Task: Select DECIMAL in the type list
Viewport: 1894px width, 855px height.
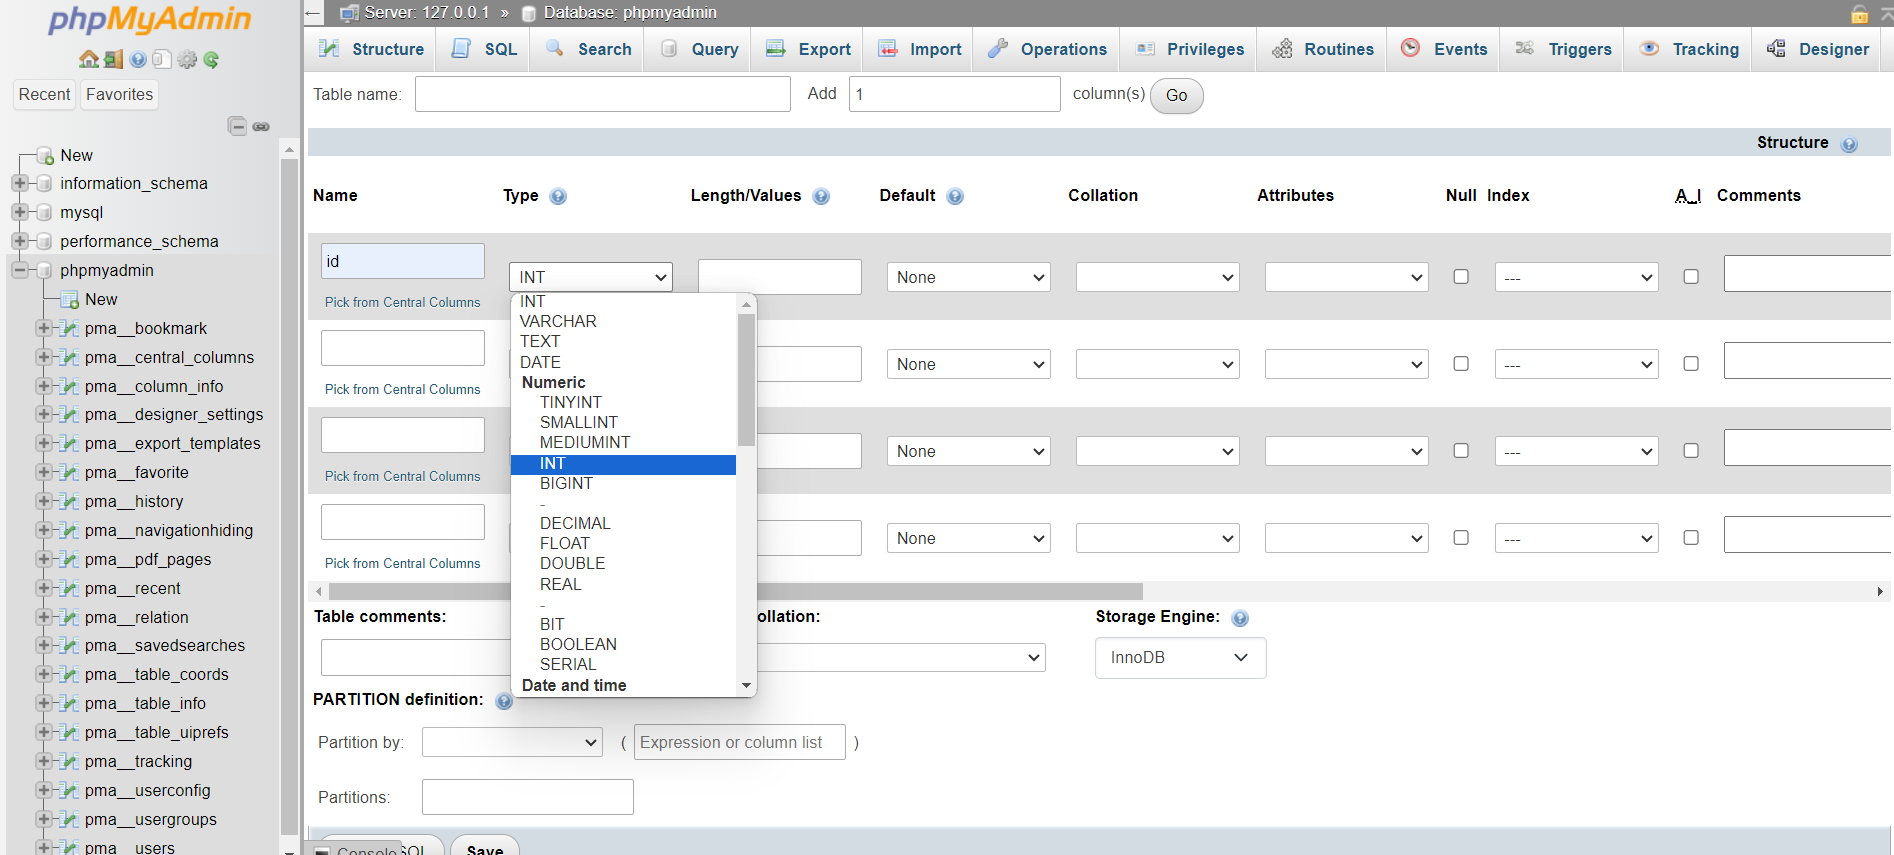Action: point(623,524)
